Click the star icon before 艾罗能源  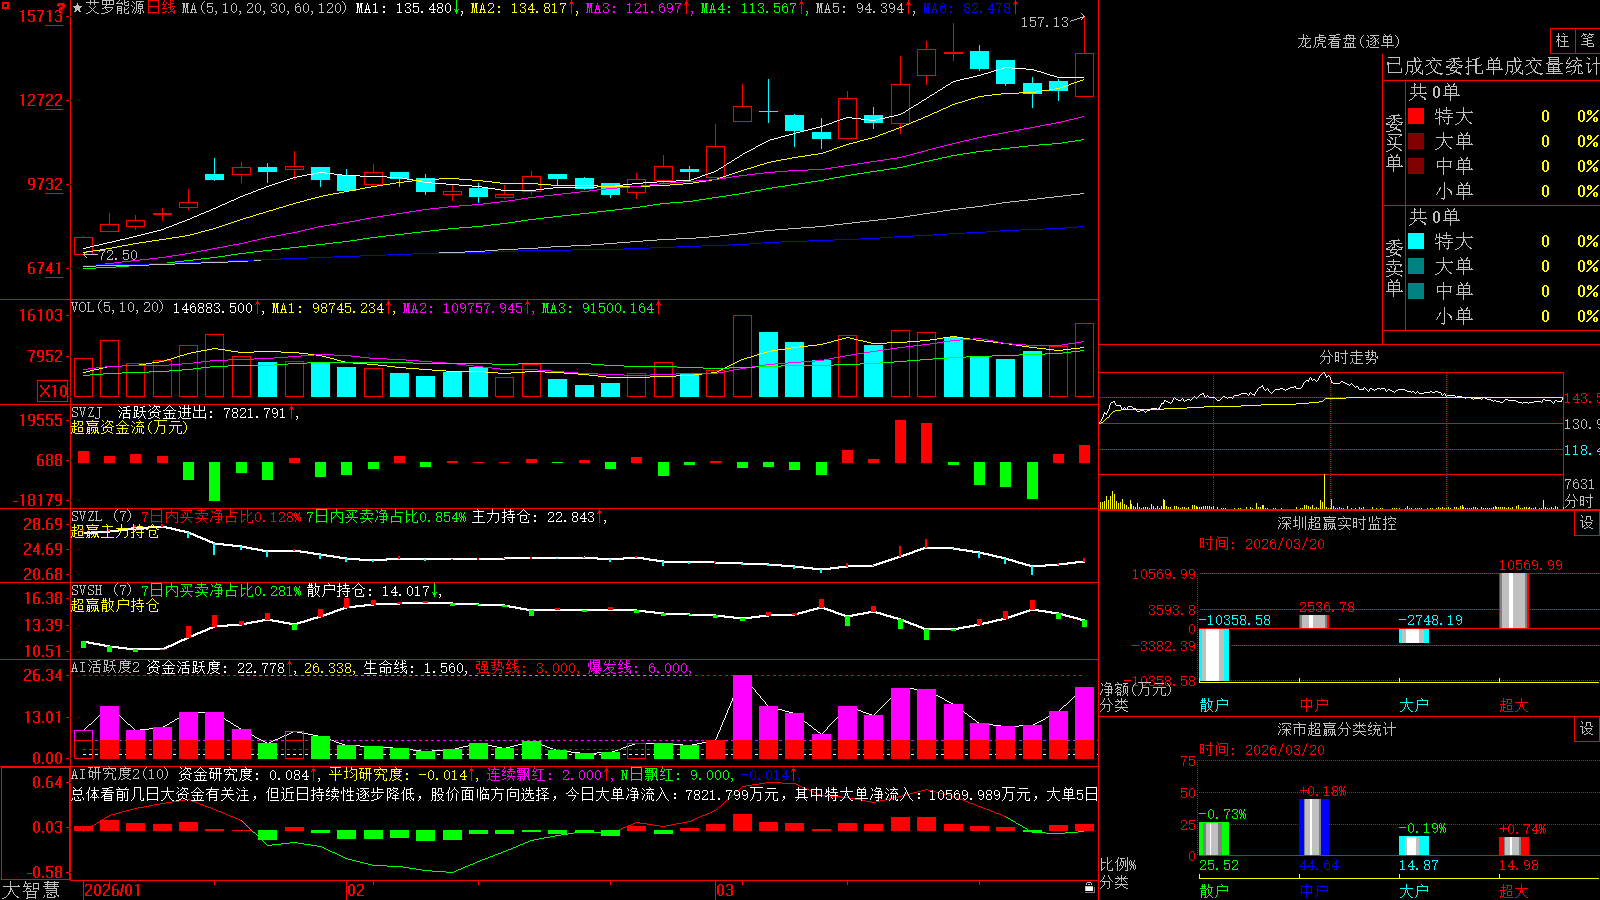(x=77, y=8)
